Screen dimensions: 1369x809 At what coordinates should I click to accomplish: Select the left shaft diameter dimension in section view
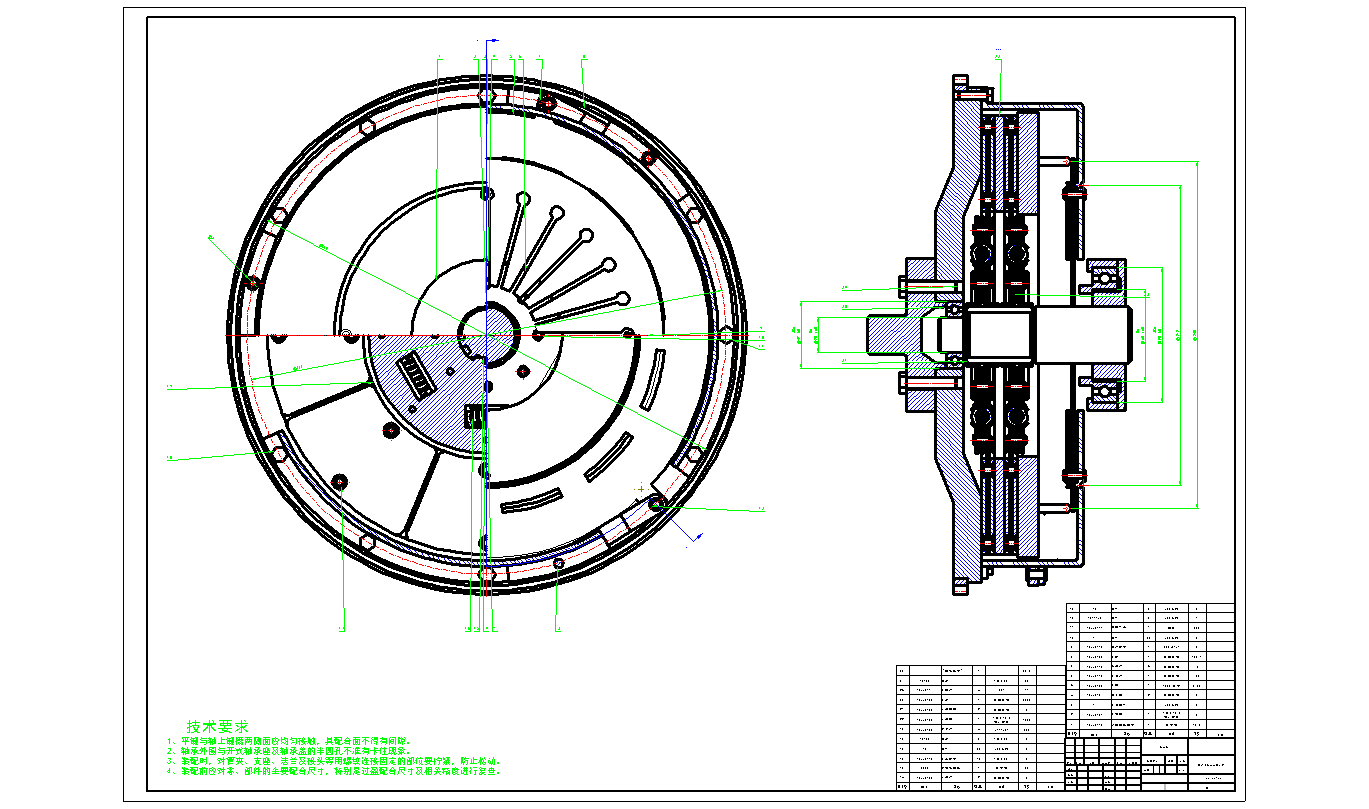pos(818,335)
